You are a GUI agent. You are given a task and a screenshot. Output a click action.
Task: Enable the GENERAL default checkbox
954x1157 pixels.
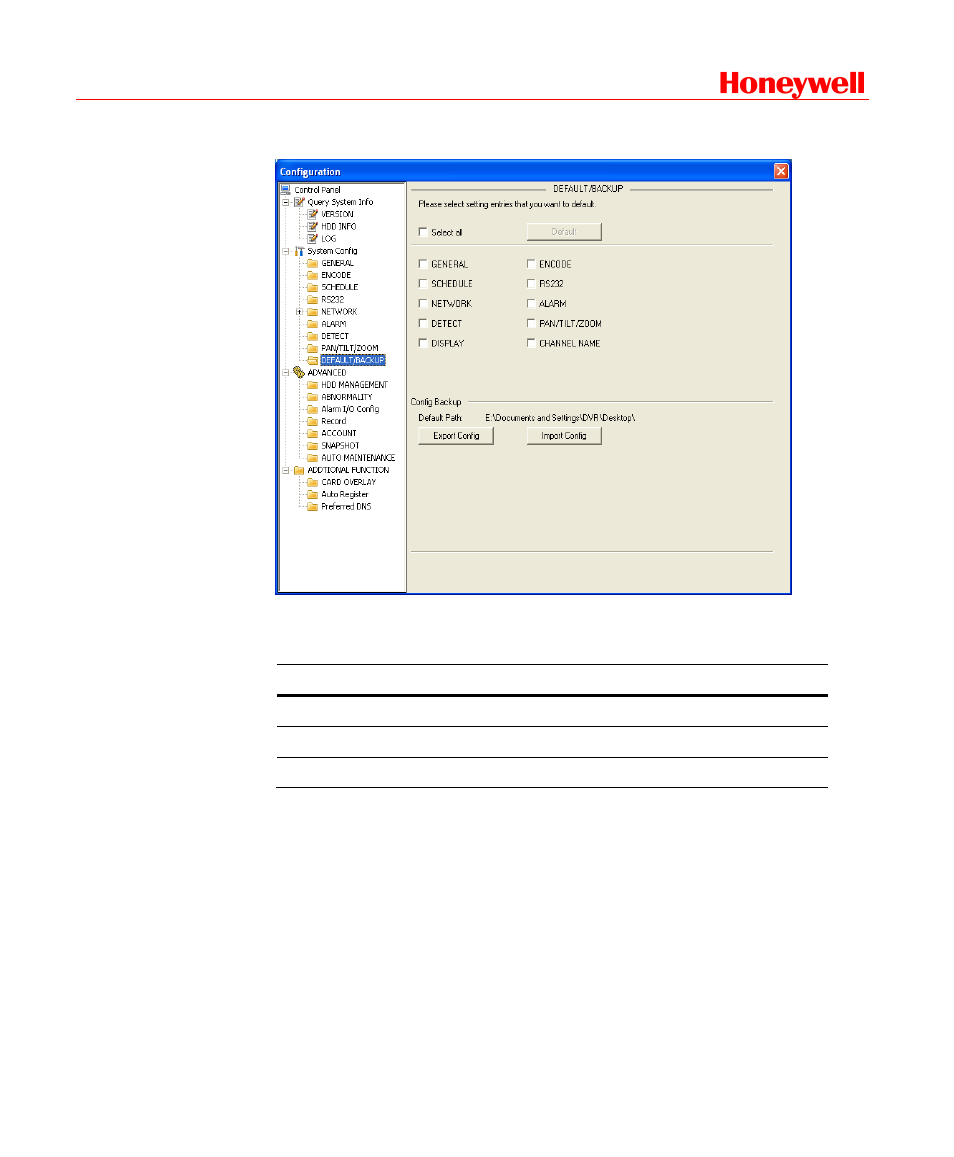click(x=423, y=263)
